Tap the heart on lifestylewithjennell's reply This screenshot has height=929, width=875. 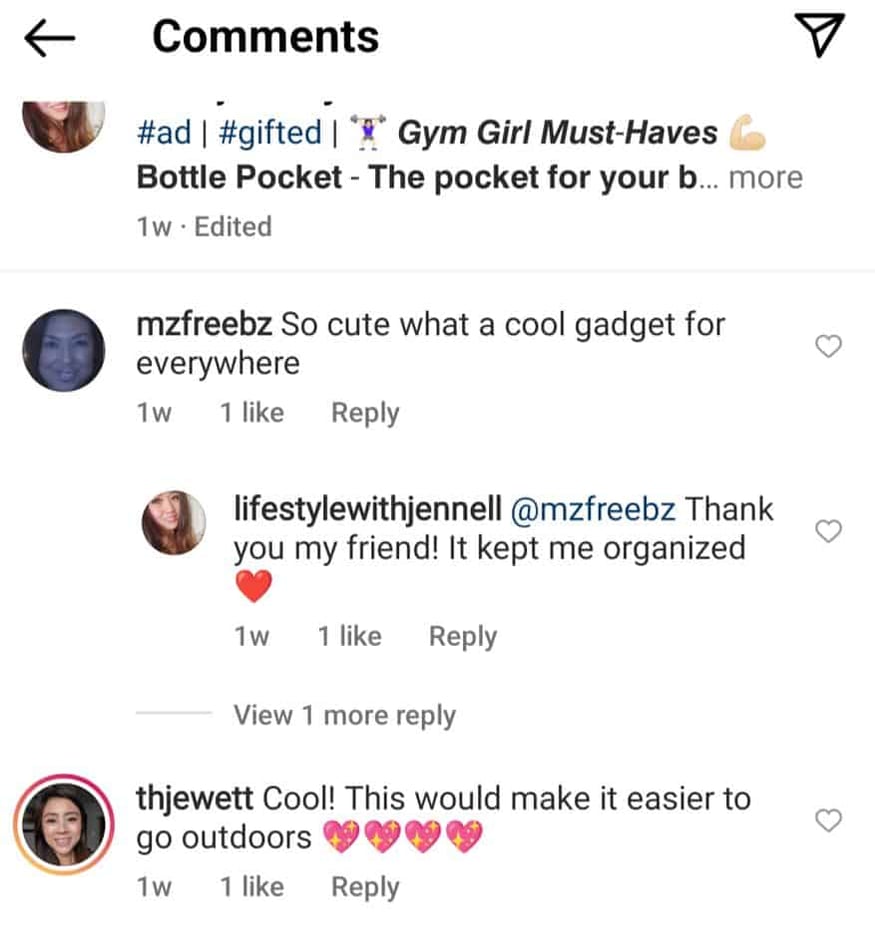[828, 531]
